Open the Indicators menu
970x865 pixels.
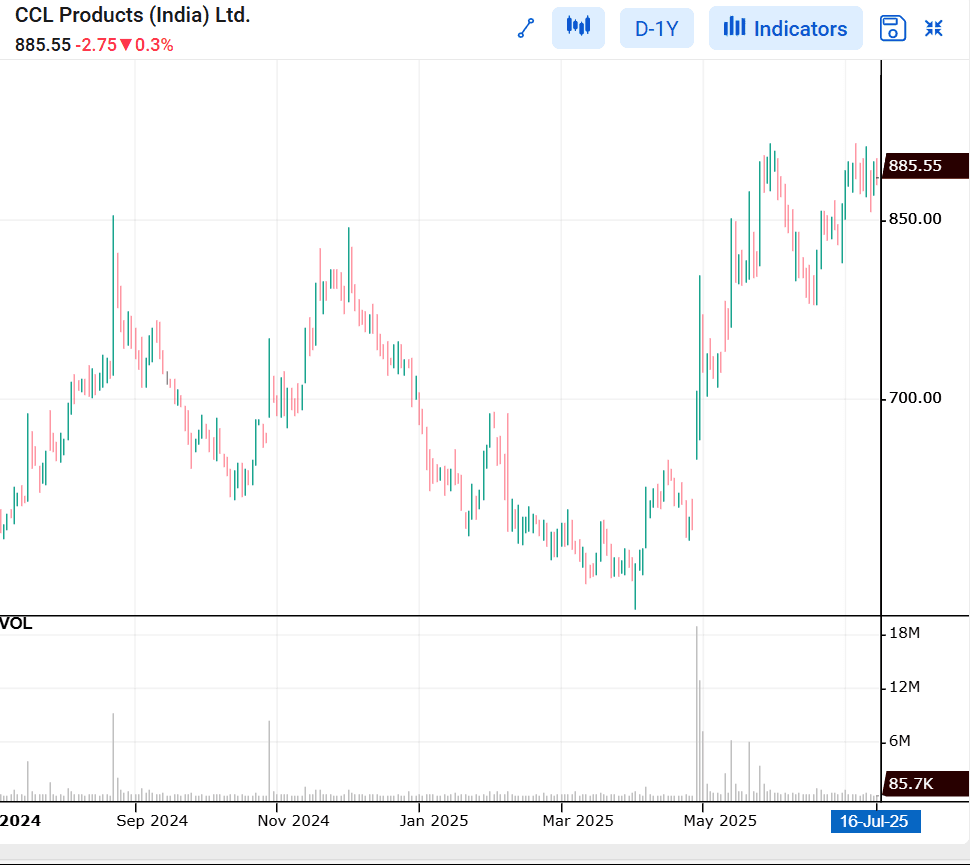[785, 28]
